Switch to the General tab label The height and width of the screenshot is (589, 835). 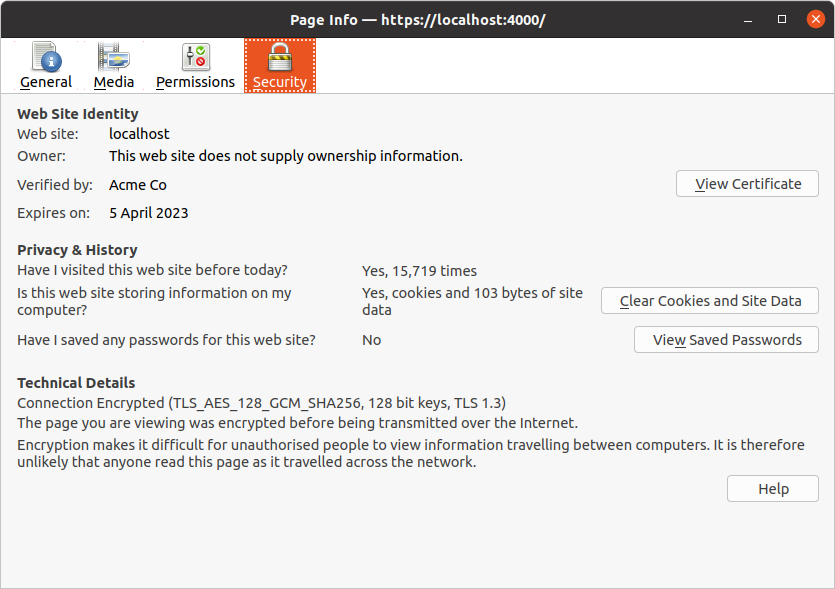pyautogui.click(x=46, y=82)
